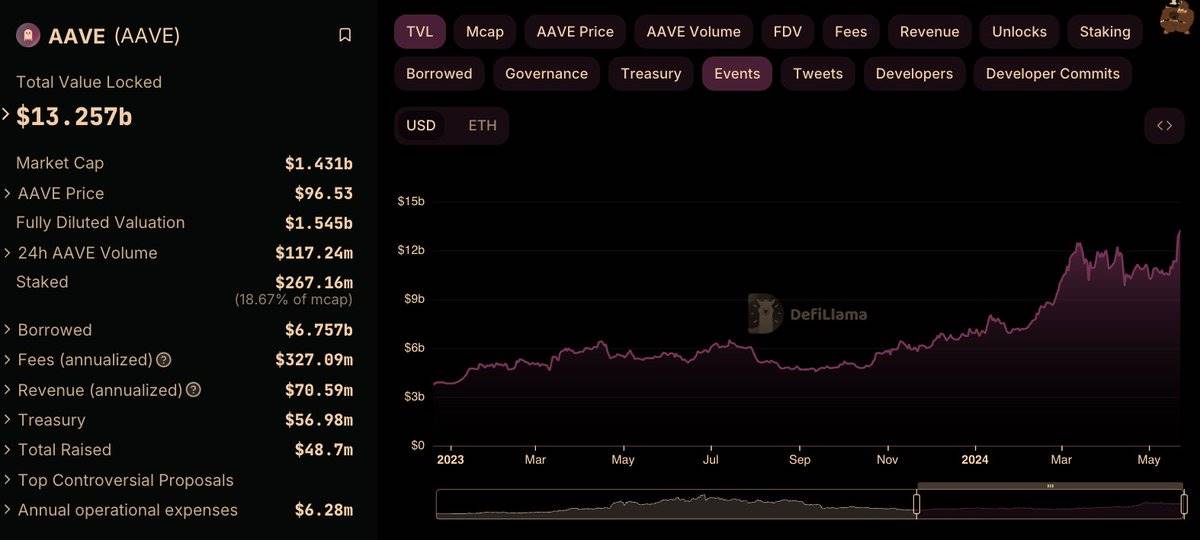Open the embed chart code icon

[1164, 126]
